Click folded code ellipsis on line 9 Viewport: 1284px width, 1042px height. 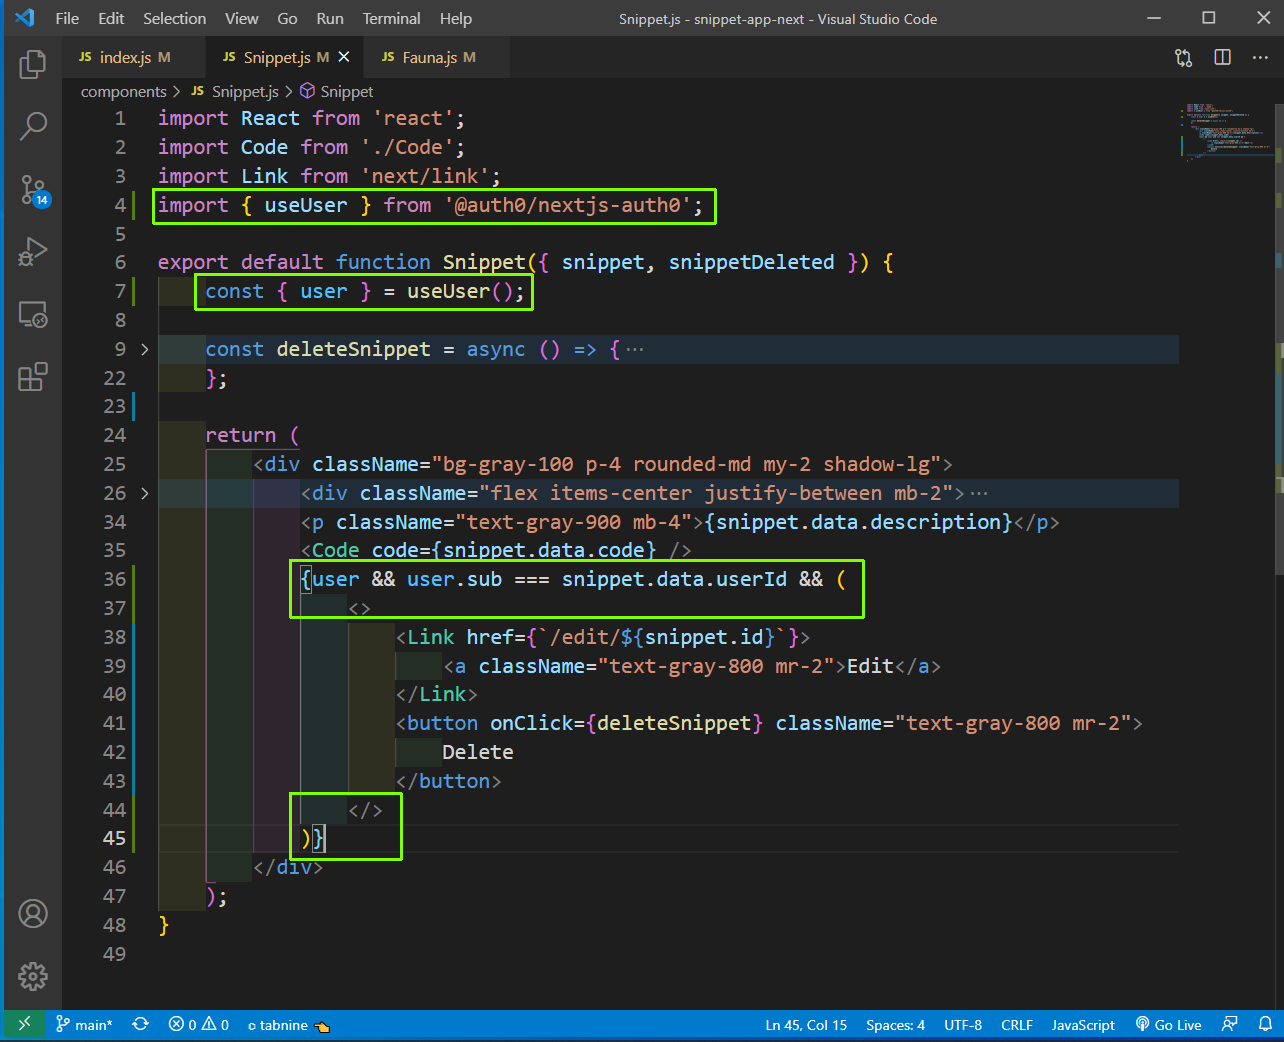(635, 350)
